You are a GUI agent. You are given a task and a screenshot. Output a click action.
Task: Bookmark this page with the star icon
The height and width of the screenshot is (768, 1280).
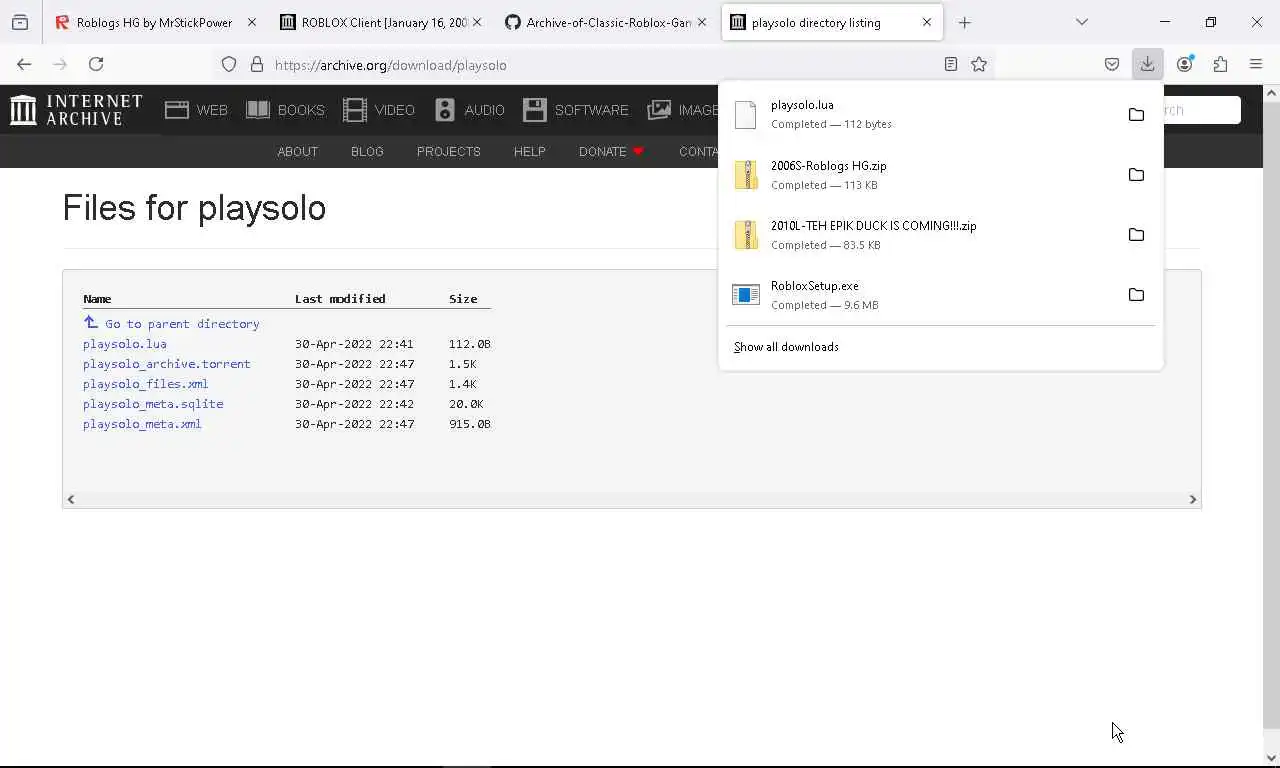[x=979, y=65]
